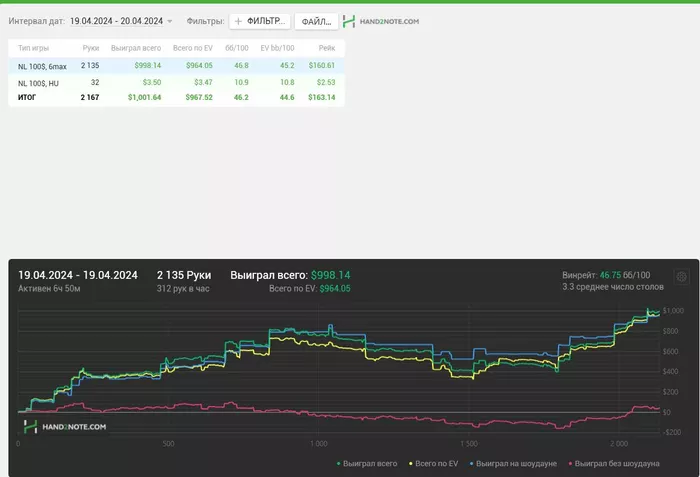Click the Hand2Note logo beside the filter buttons
Viewport: 700px width, 477px height.
click(381, 21)
